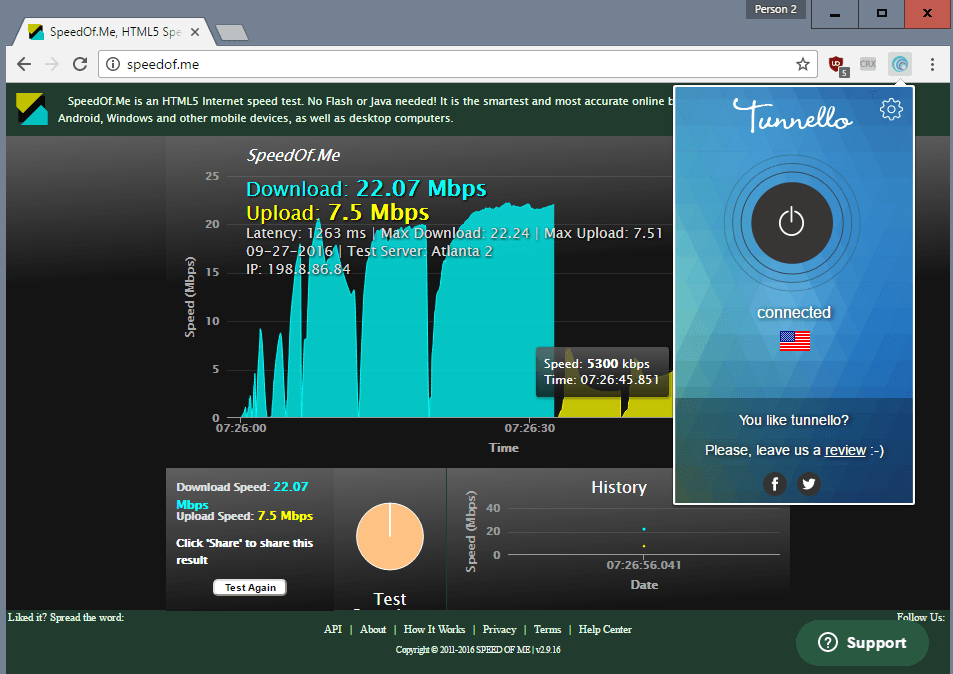Click the Download 22.07 Mbps result text
The image size is (953, 674).
pos(366,188)
